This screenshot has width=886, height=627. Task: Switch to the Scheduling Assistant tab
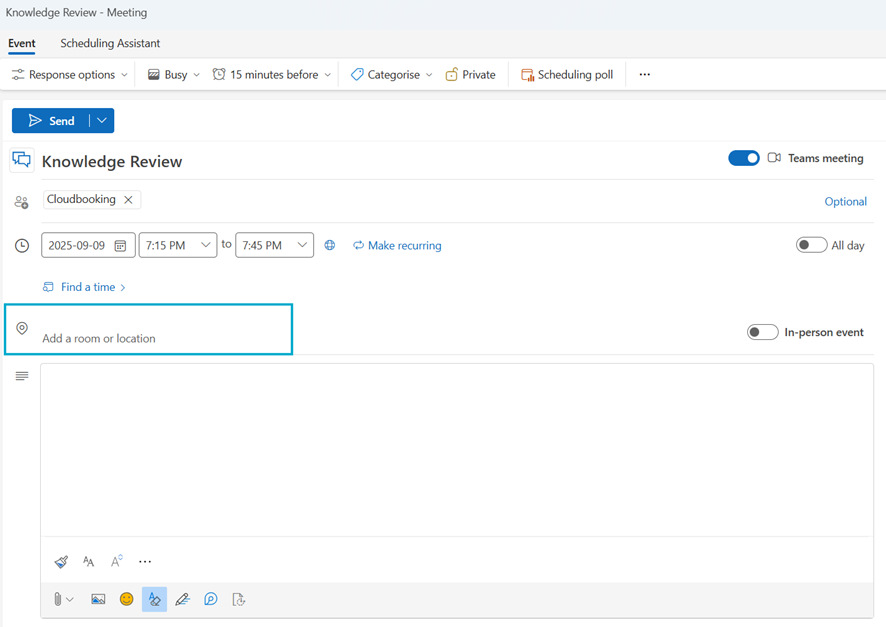tap(110, 44)
